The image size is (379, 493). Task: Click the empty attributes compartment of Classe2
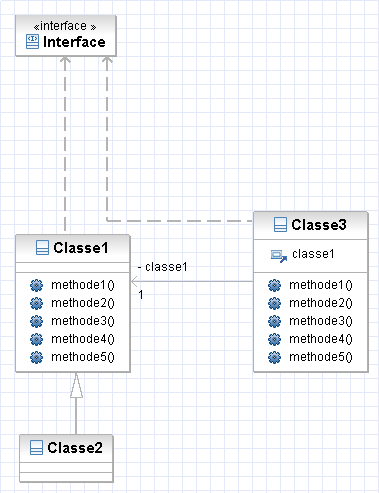(66, 467)
